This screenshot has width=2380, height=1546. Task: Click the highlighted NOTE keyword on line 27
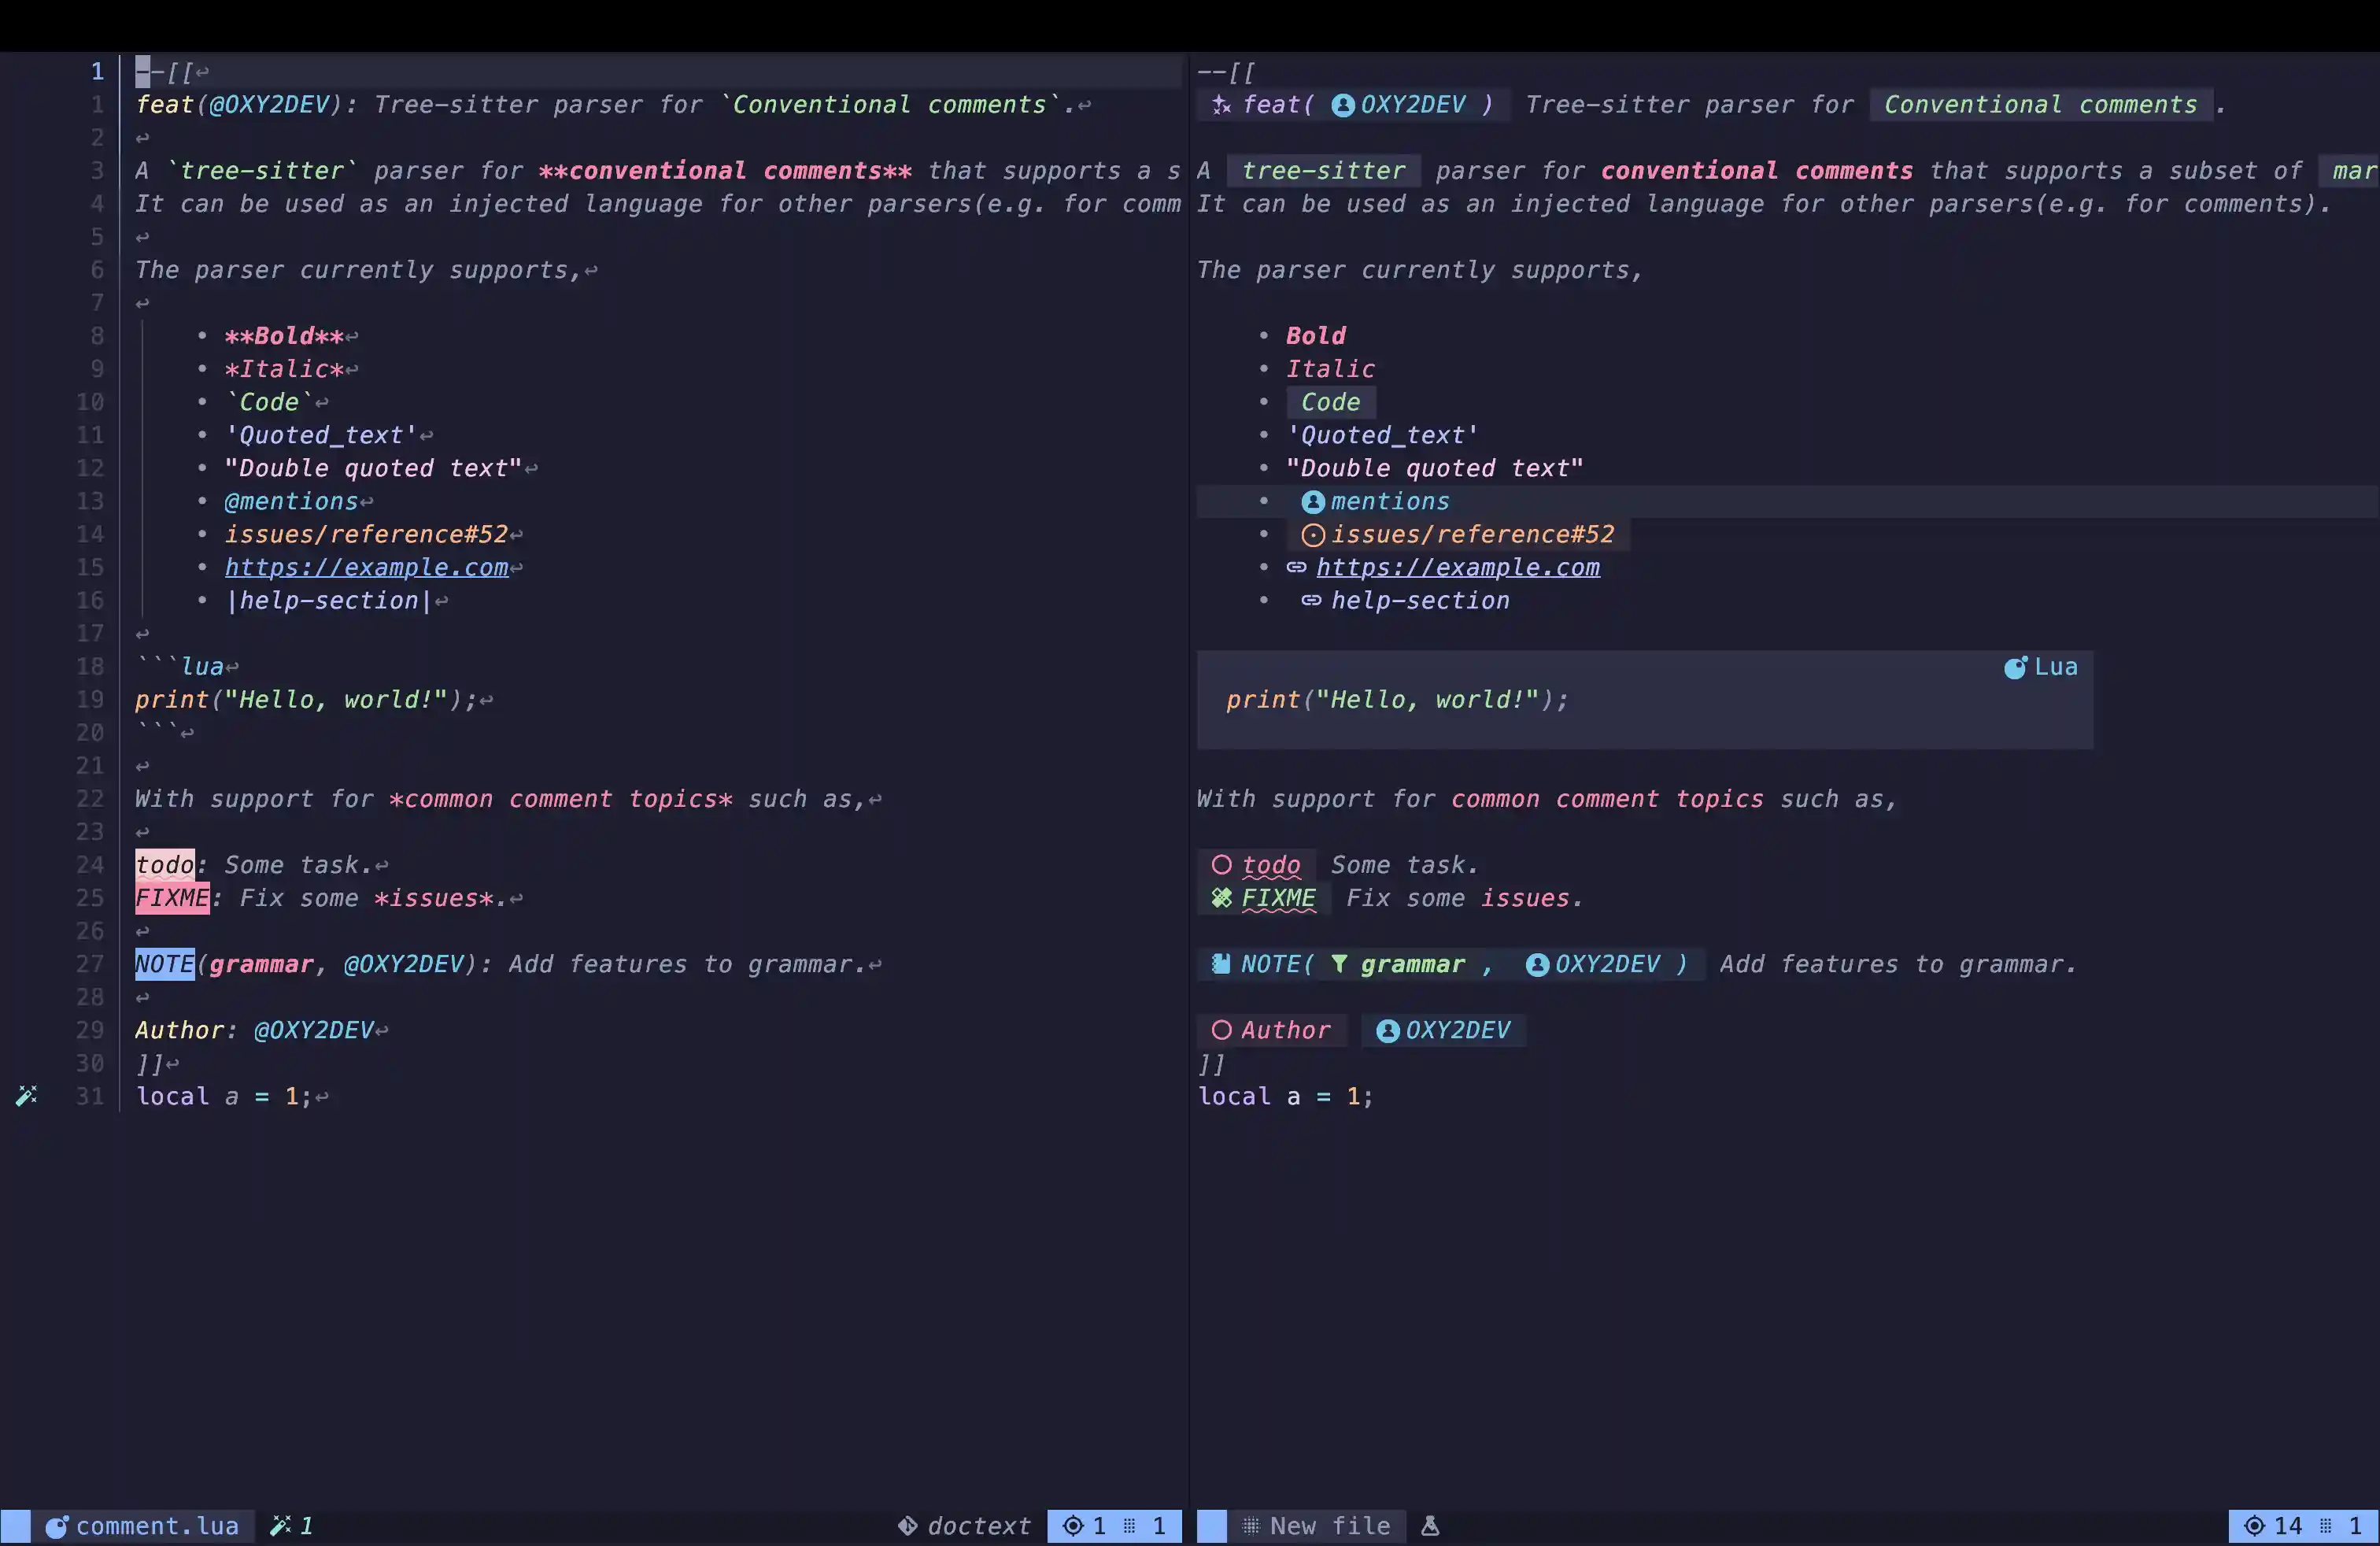pos(165,964)
